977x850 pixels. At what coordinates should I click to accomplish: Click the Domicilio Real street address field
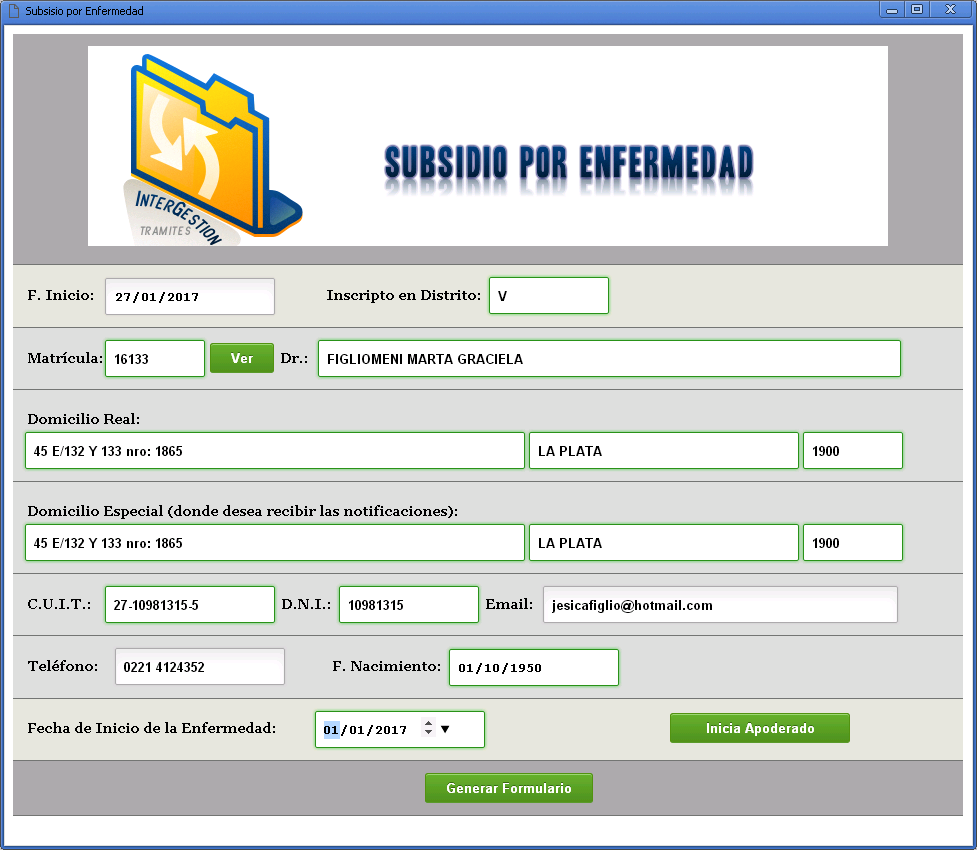[275, 451]
